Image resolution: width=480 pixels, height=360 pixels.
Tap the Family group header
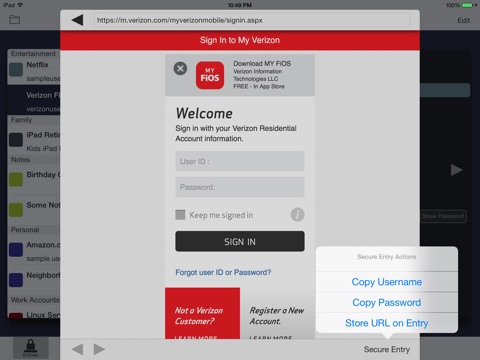coord(34,120)
